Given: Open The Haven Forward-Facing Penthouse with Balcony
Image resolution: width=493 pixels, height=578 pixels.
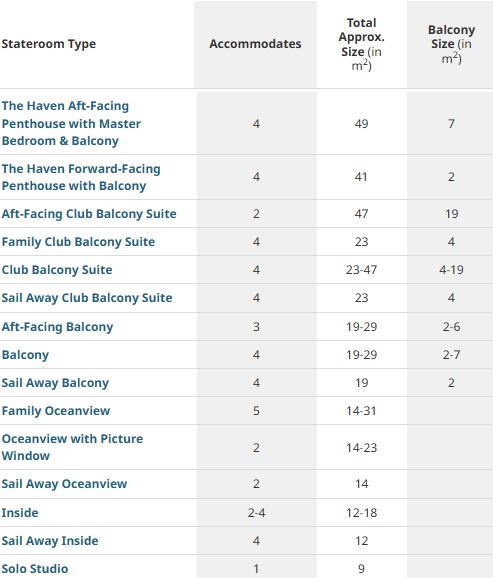Looking at the screenshot, I should pos(81,177).
